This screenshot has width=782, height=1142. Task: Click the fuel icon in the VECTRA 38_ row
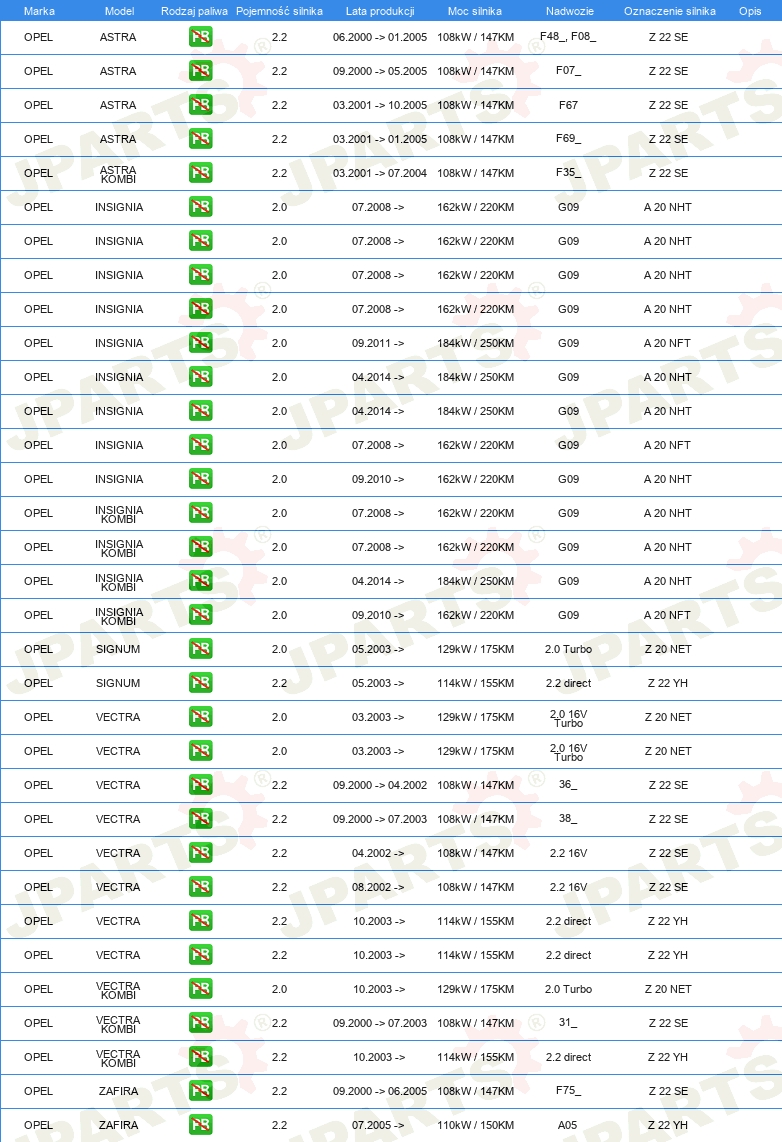[x=200, y=819]
